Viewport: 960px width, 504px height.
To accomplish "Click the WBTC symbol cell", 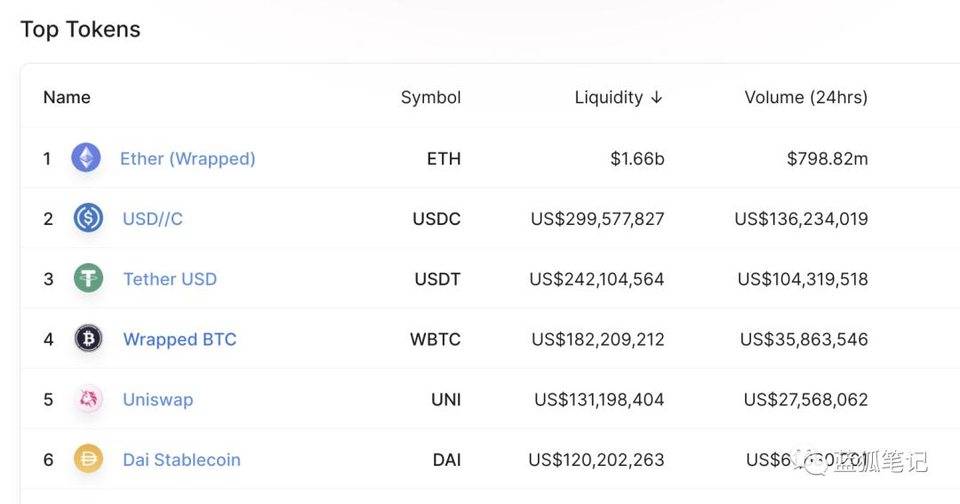I will coord(435,339).
